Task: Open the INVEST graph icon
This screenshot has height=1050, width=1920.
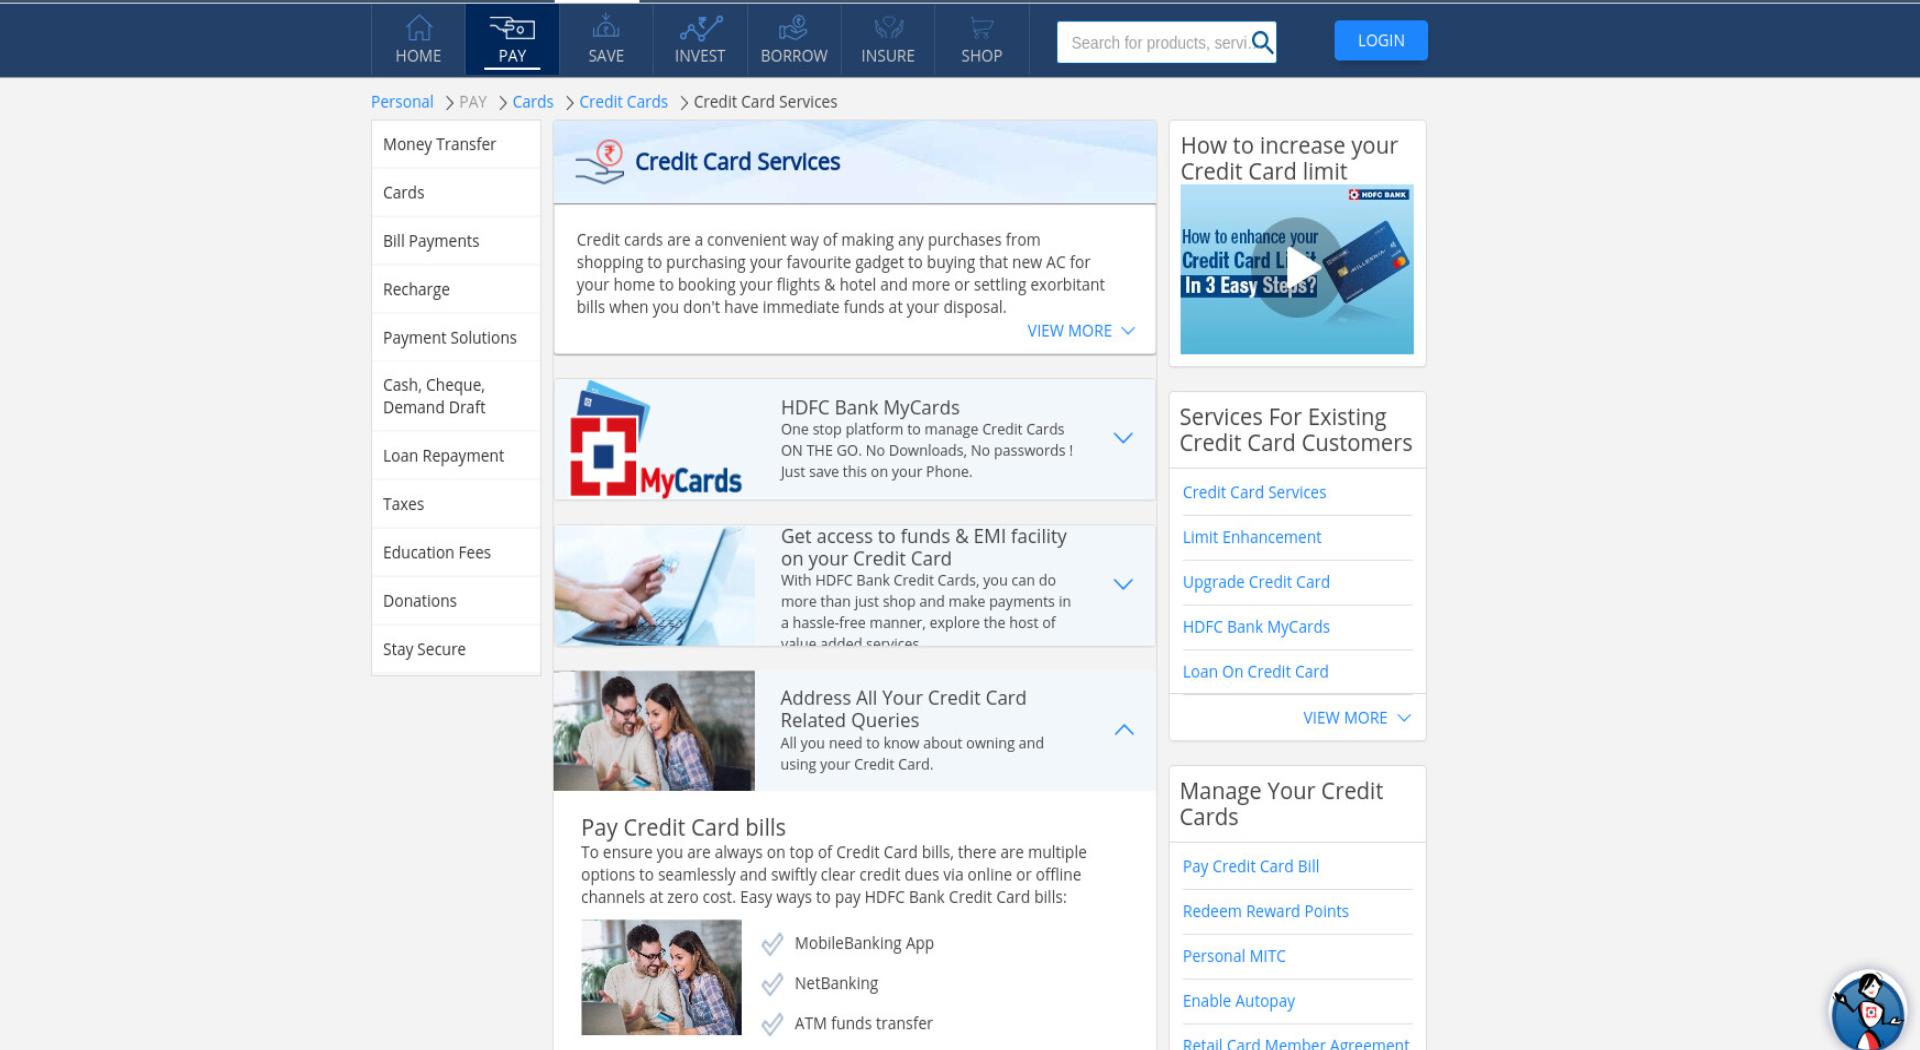Action: pyautogui.click(x=700, y=27)
